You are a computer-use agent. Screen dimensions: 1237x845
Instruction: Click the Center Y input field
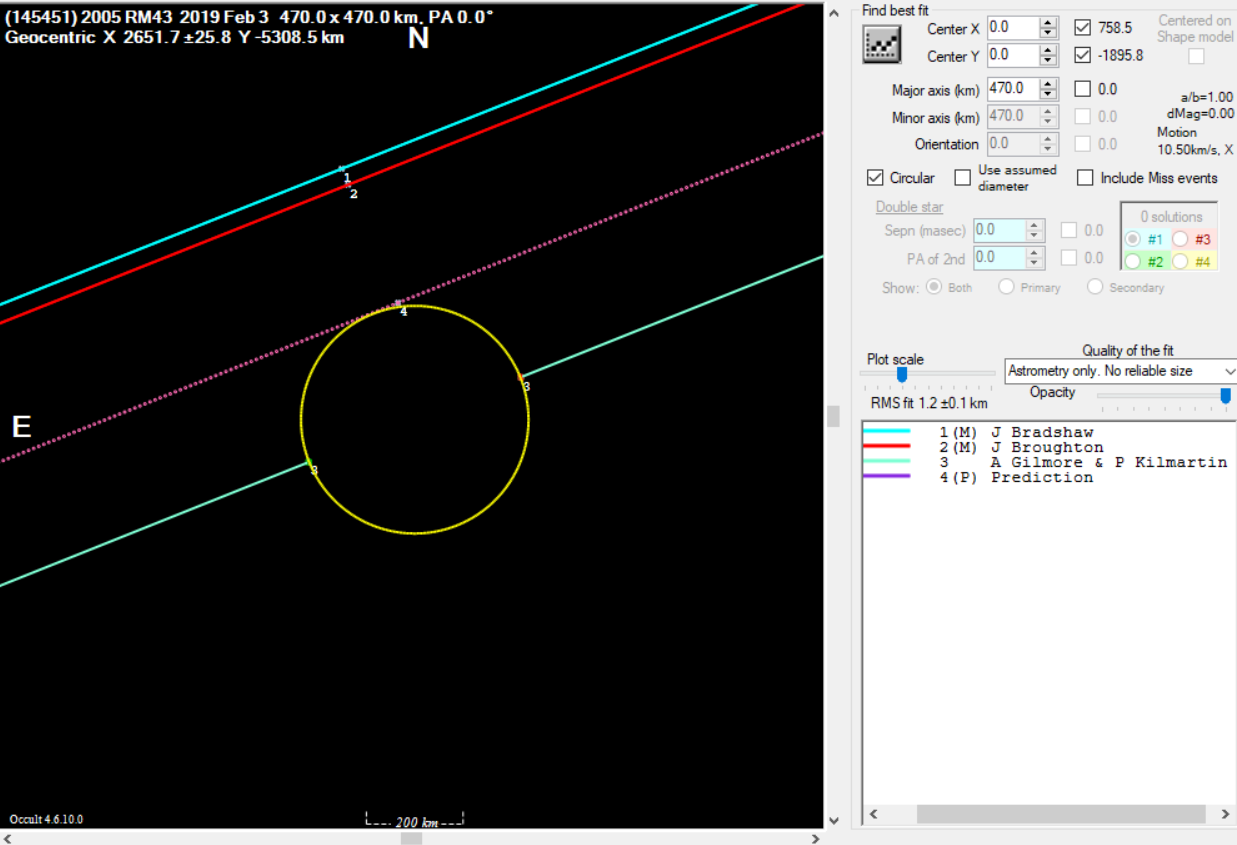(1013, 55)
